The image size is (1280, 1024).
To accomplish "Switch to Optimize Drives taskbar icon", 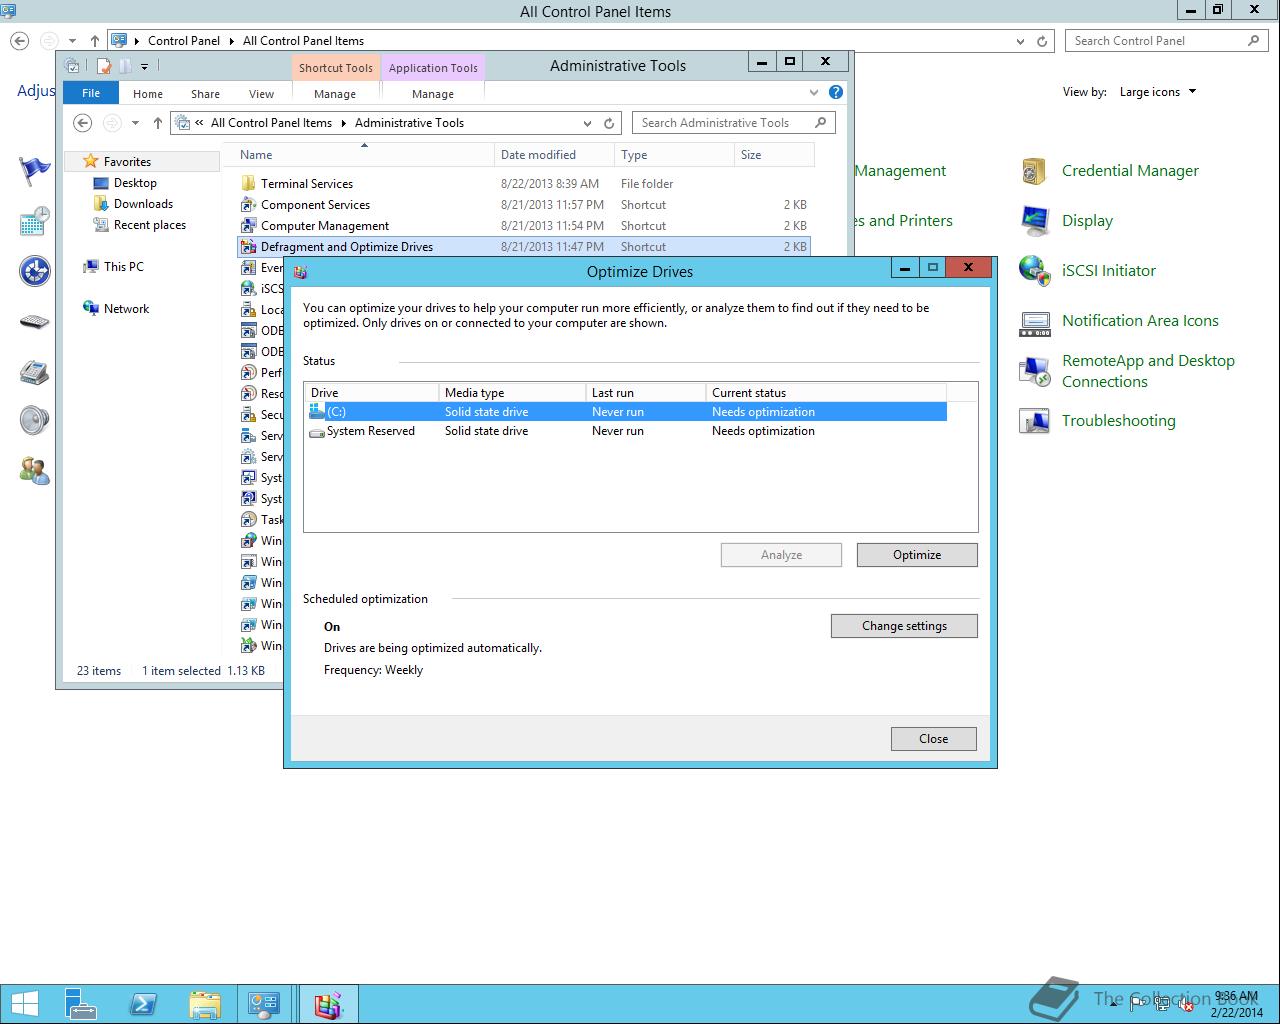I will click(328, 1004).
